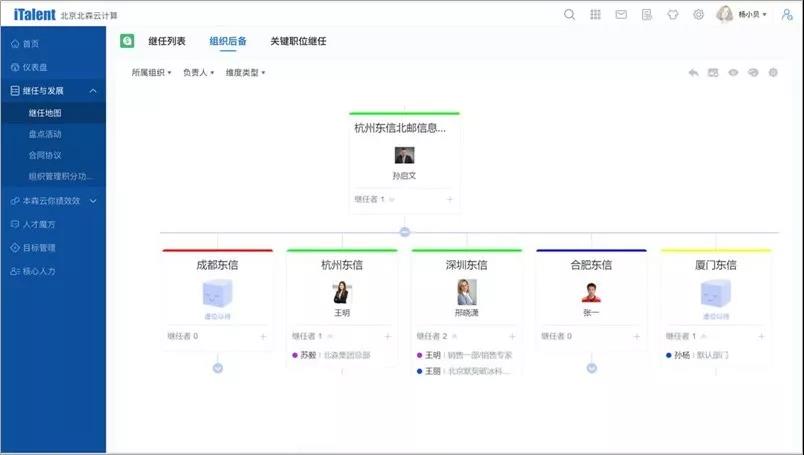Add successor in 成都东信 card with plus

click(263, 337)
